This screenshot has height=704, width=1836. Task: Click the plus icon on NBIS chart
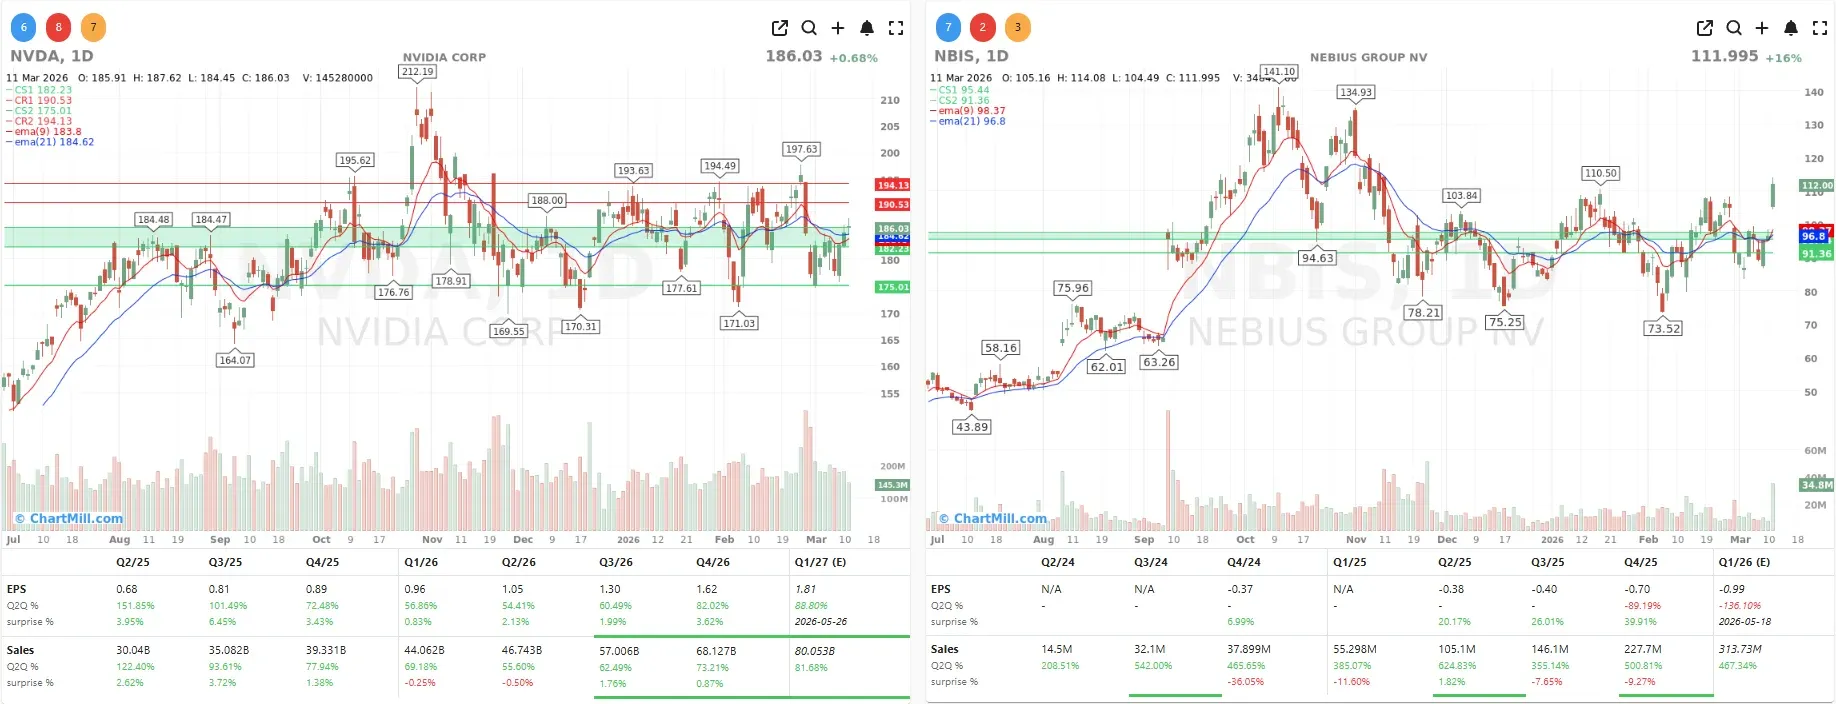point(1762,28)
